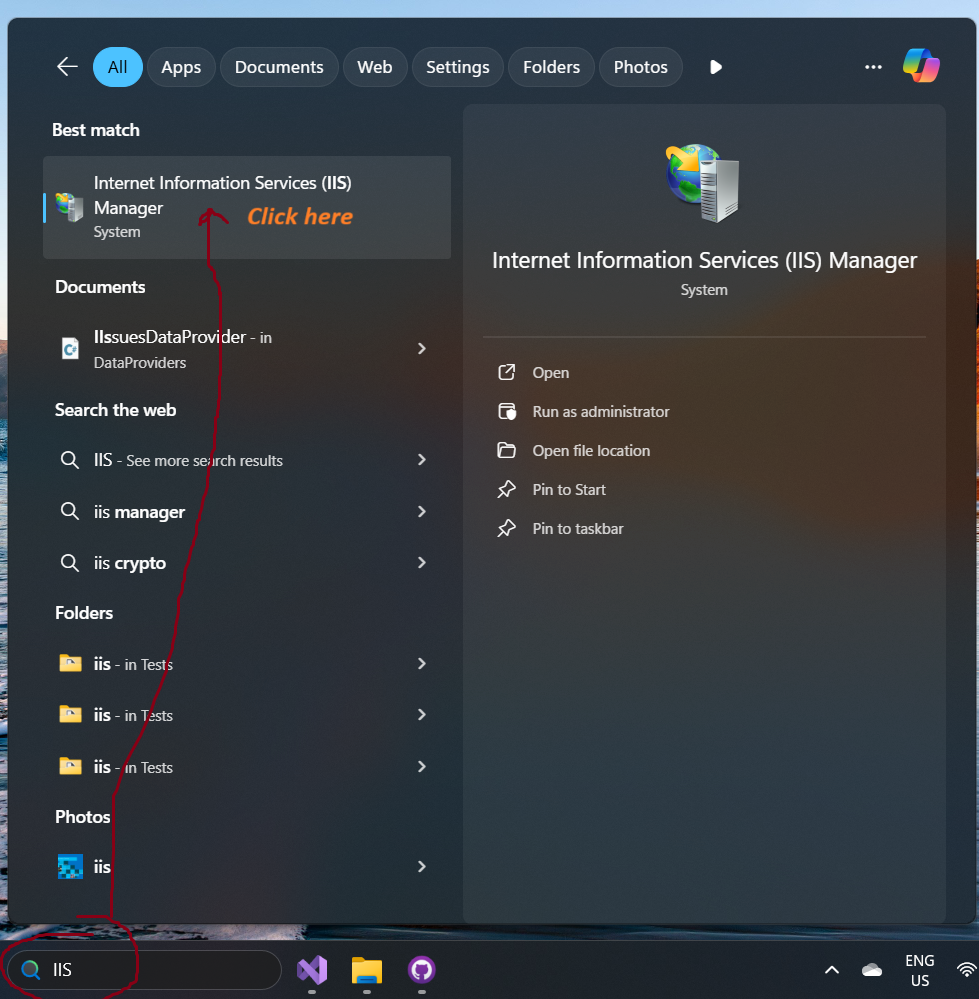
Task: Select the All filter tab
Action: (117, 67)
